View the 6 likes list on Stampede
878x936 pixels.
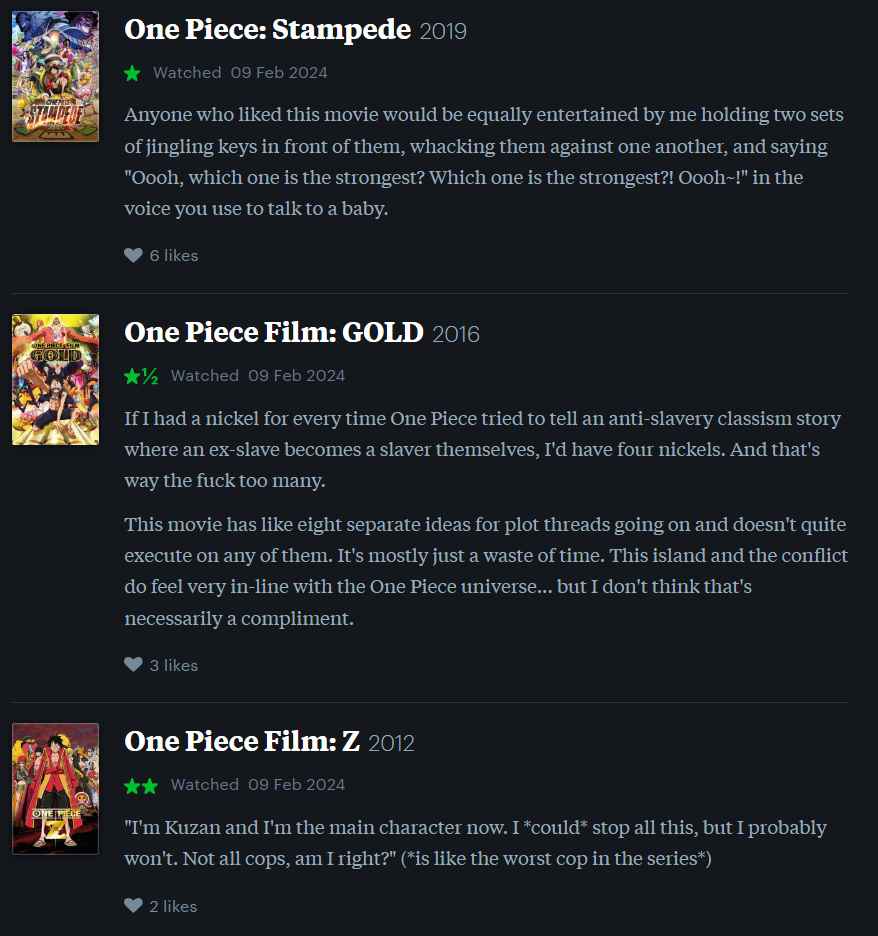pyautogui.click(x=174, y=255)
